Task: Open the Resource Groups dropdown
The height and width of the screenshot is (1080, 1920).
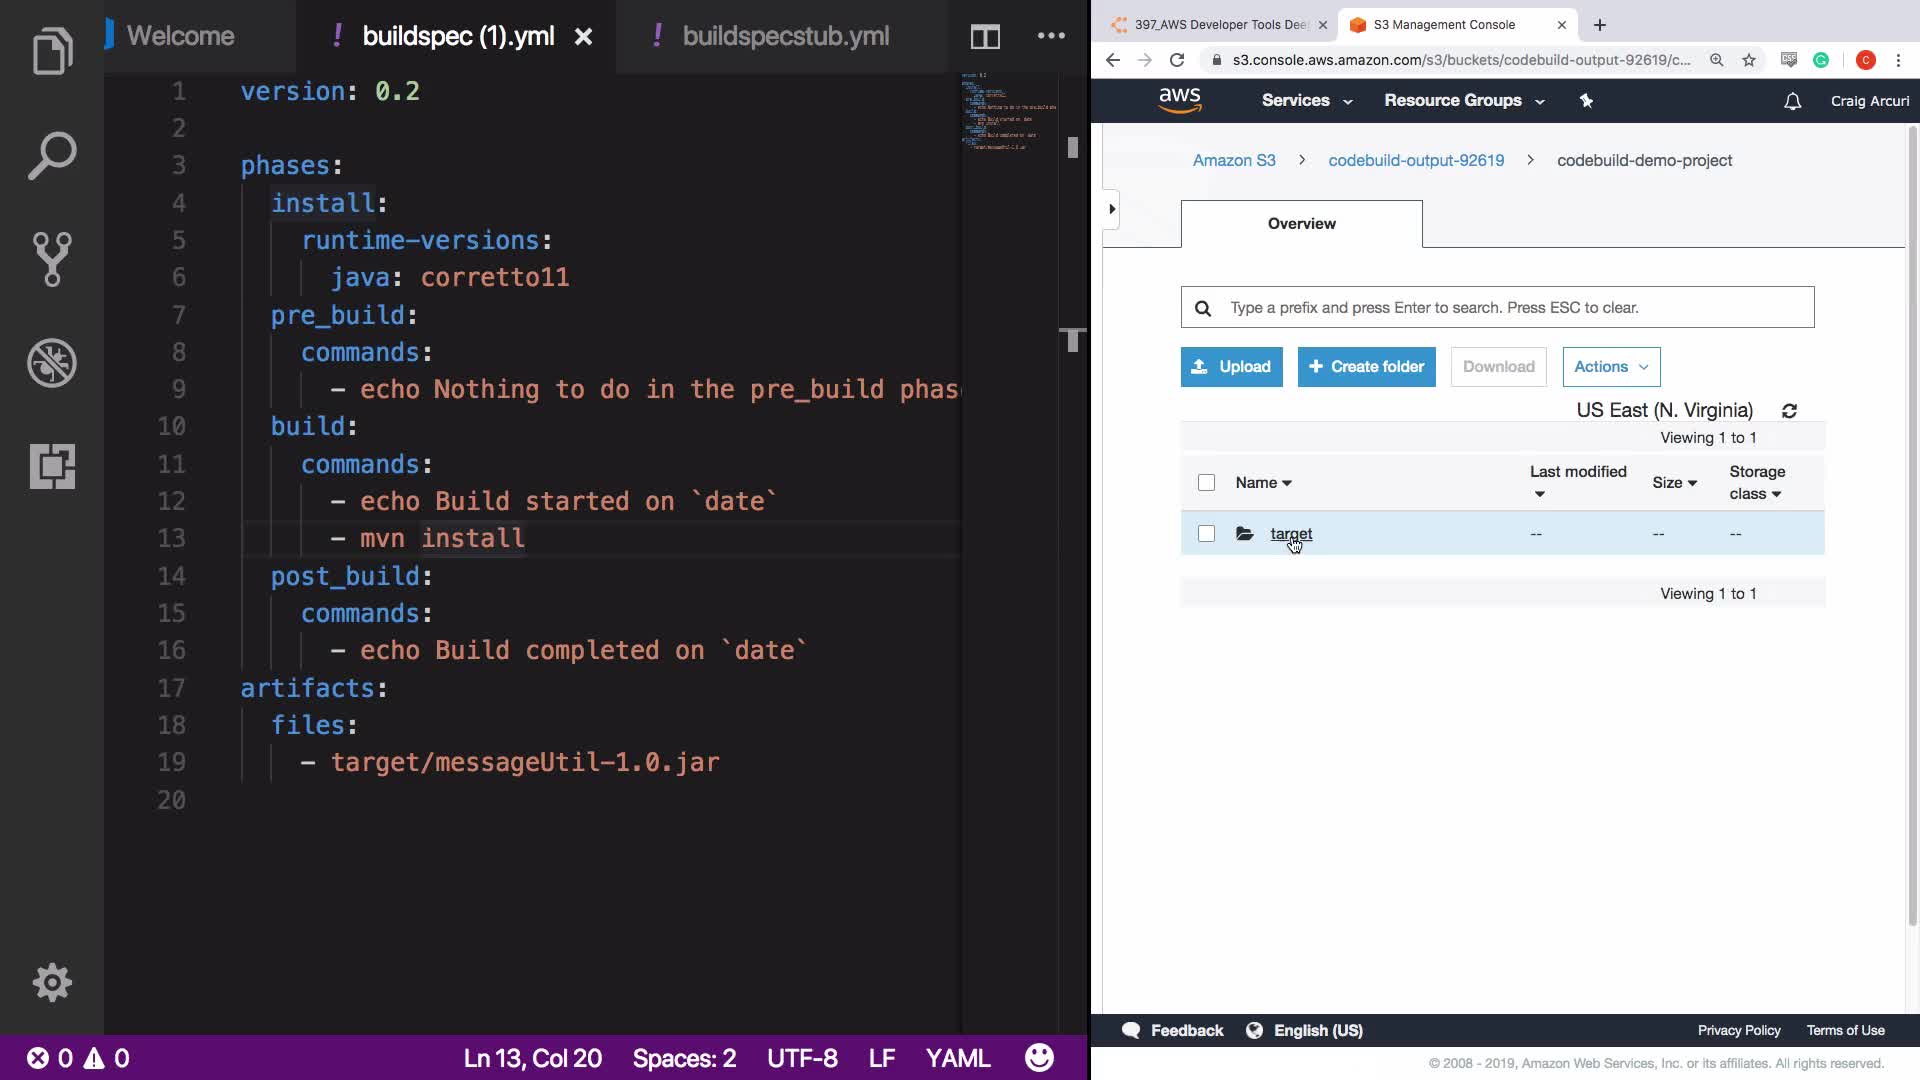Action: coord(1463,101)
